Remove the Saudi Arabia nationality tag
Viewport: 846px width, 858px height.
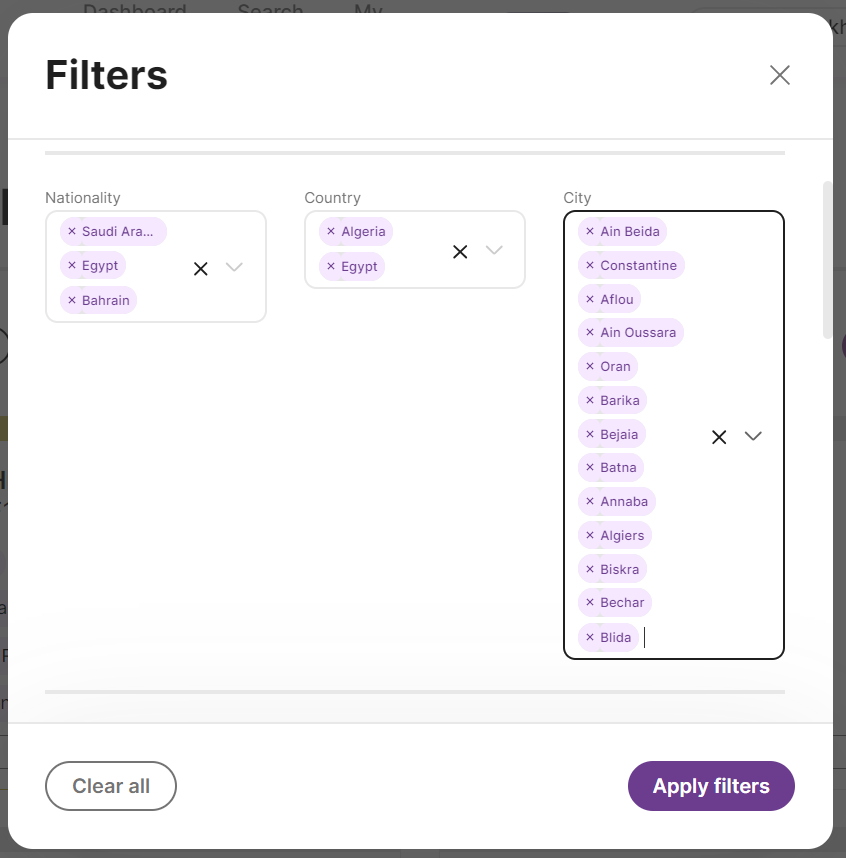[72, 231]
